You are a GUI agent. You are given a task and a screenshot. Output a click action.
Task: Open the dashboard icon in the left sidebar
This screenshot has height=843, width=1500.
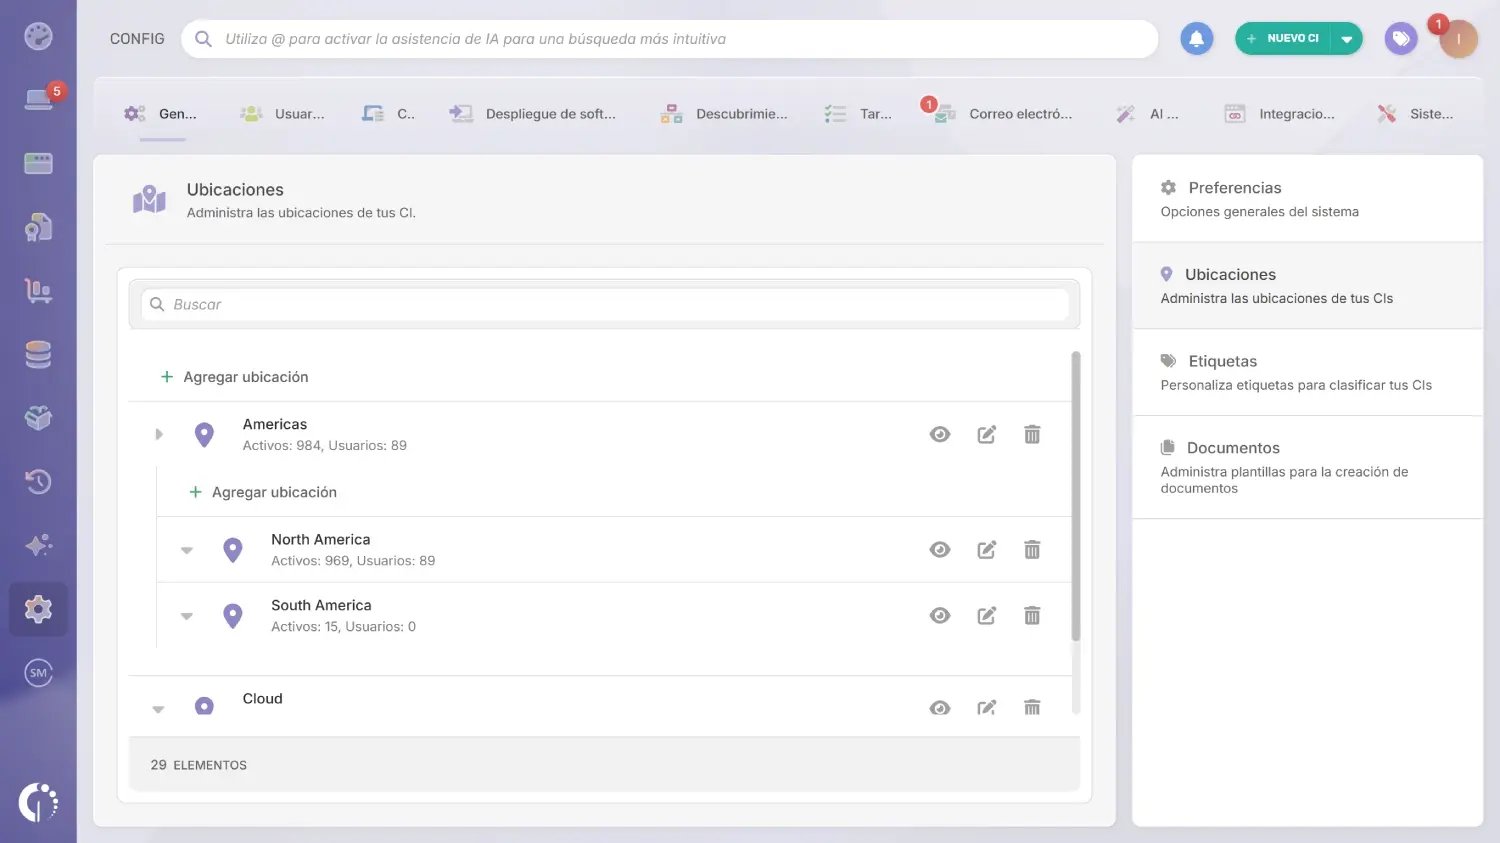point(38,37)
